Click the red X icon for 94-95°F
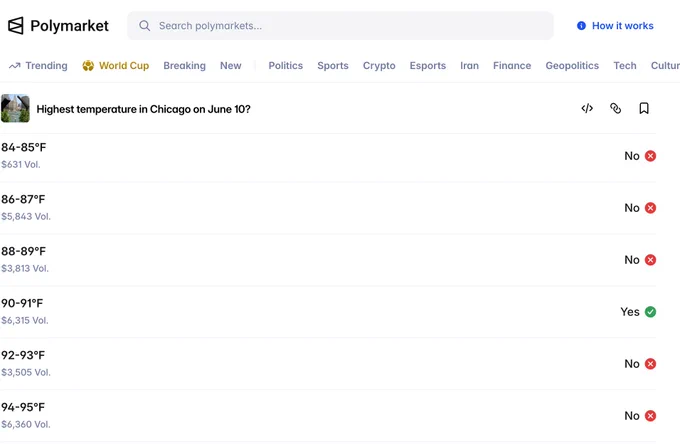680x445 pixels. tap(650, 416)
